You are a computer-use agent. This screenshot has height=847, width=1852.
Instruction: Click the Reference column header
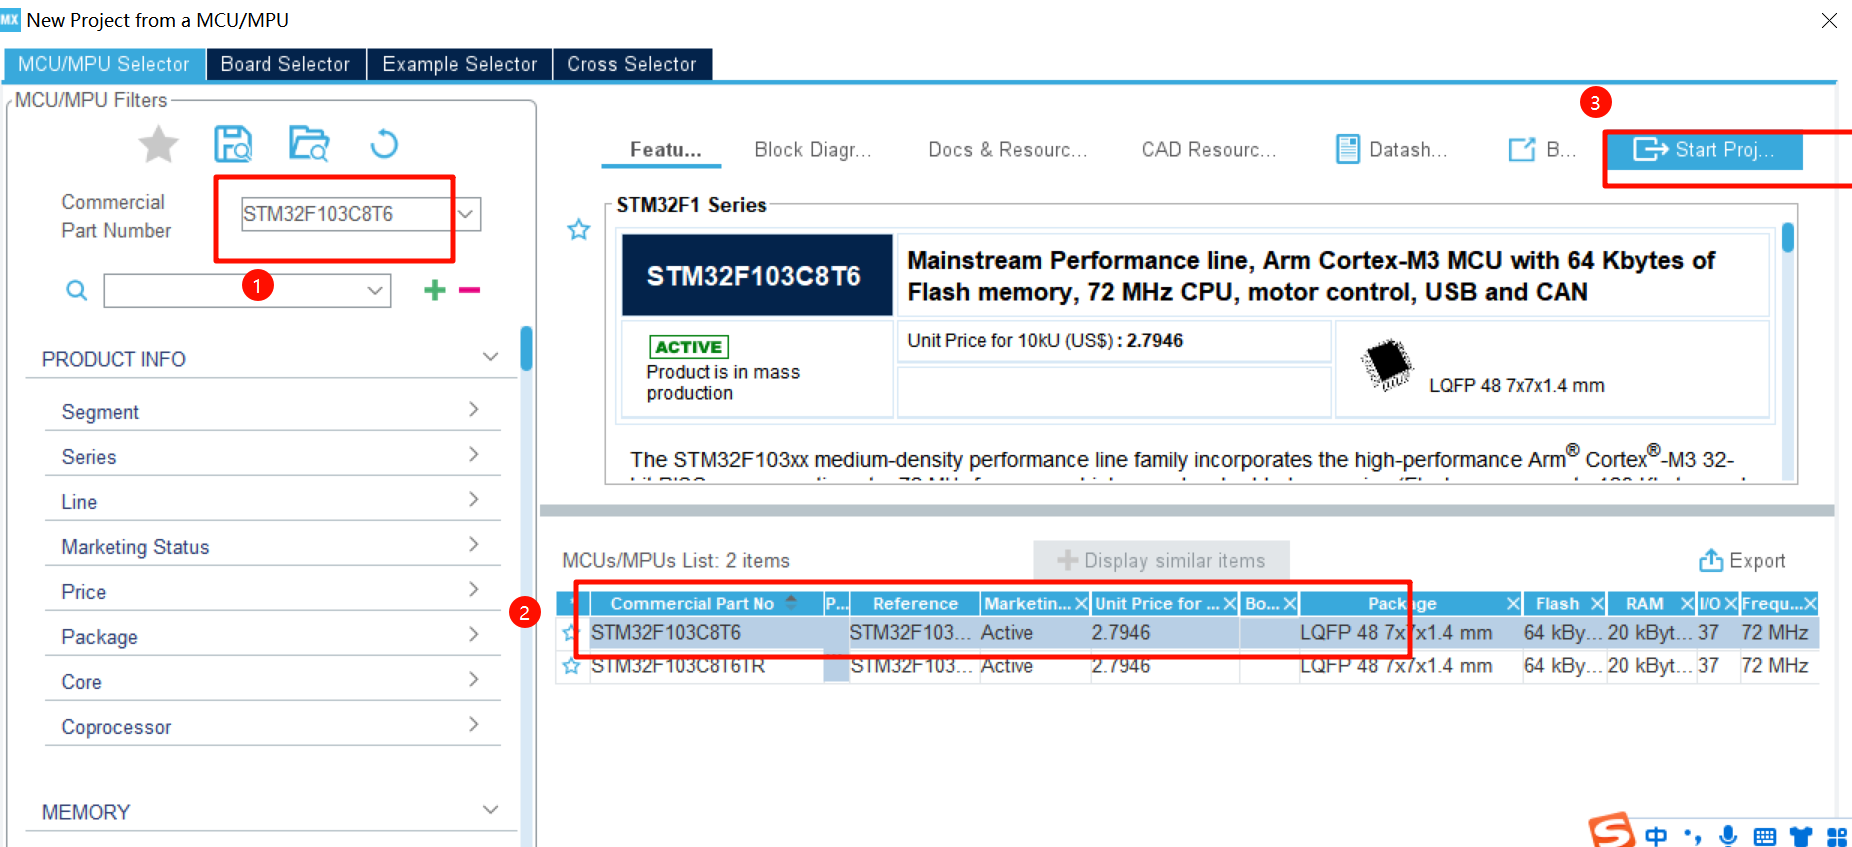coord(915,604)
